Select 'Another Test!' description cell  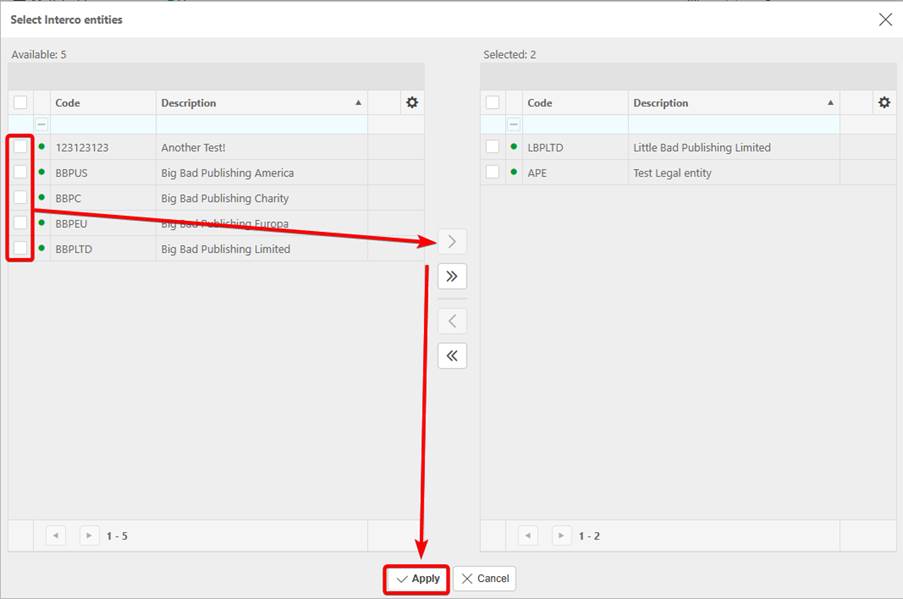(x=261, y=147)
